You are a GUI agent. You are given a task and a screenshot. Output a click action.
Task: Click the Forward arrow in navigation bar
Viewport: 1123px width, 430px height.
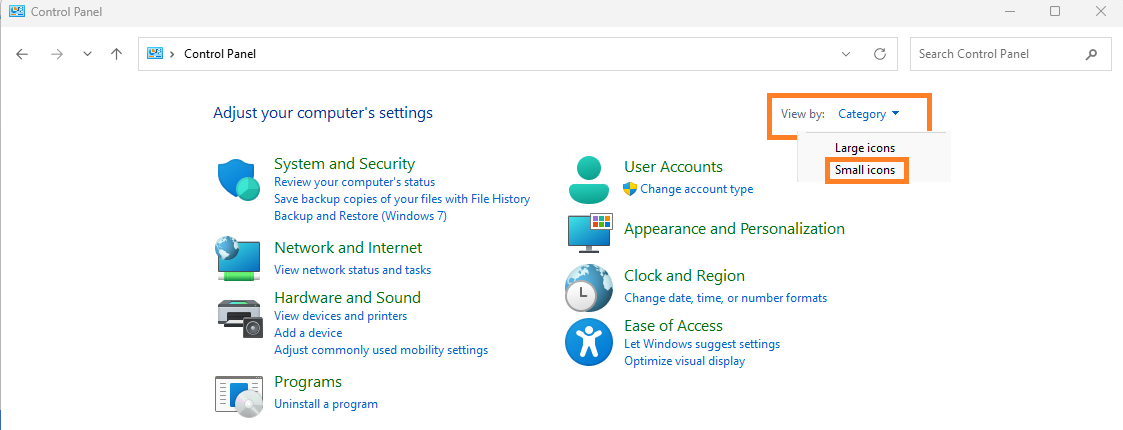click(57, 54)
